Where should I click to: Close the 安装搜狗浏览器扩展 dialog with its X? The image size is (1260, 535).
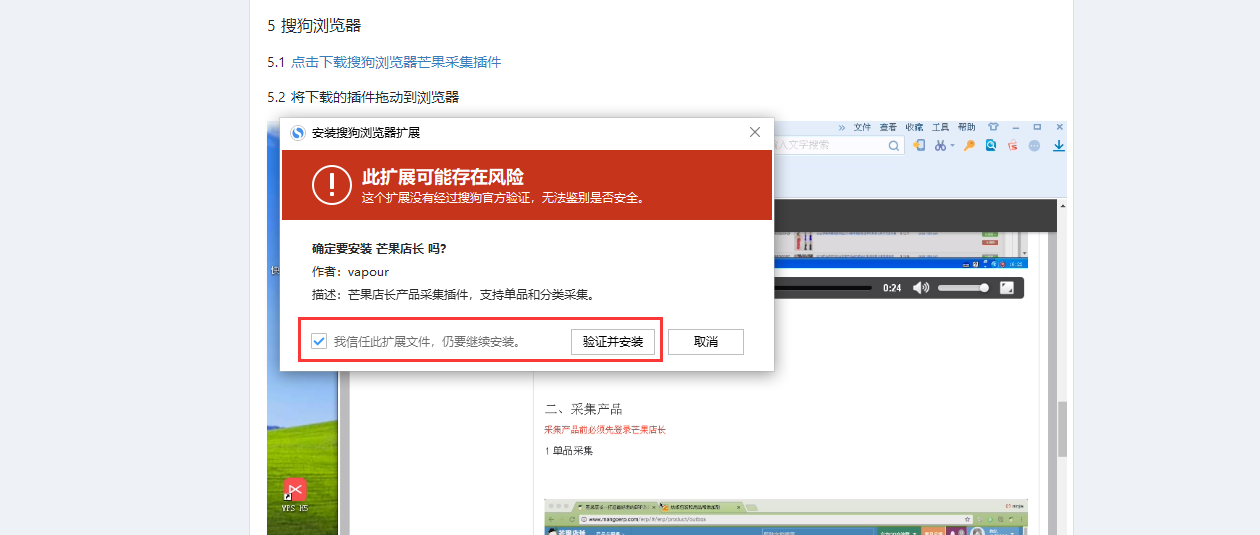755,132
